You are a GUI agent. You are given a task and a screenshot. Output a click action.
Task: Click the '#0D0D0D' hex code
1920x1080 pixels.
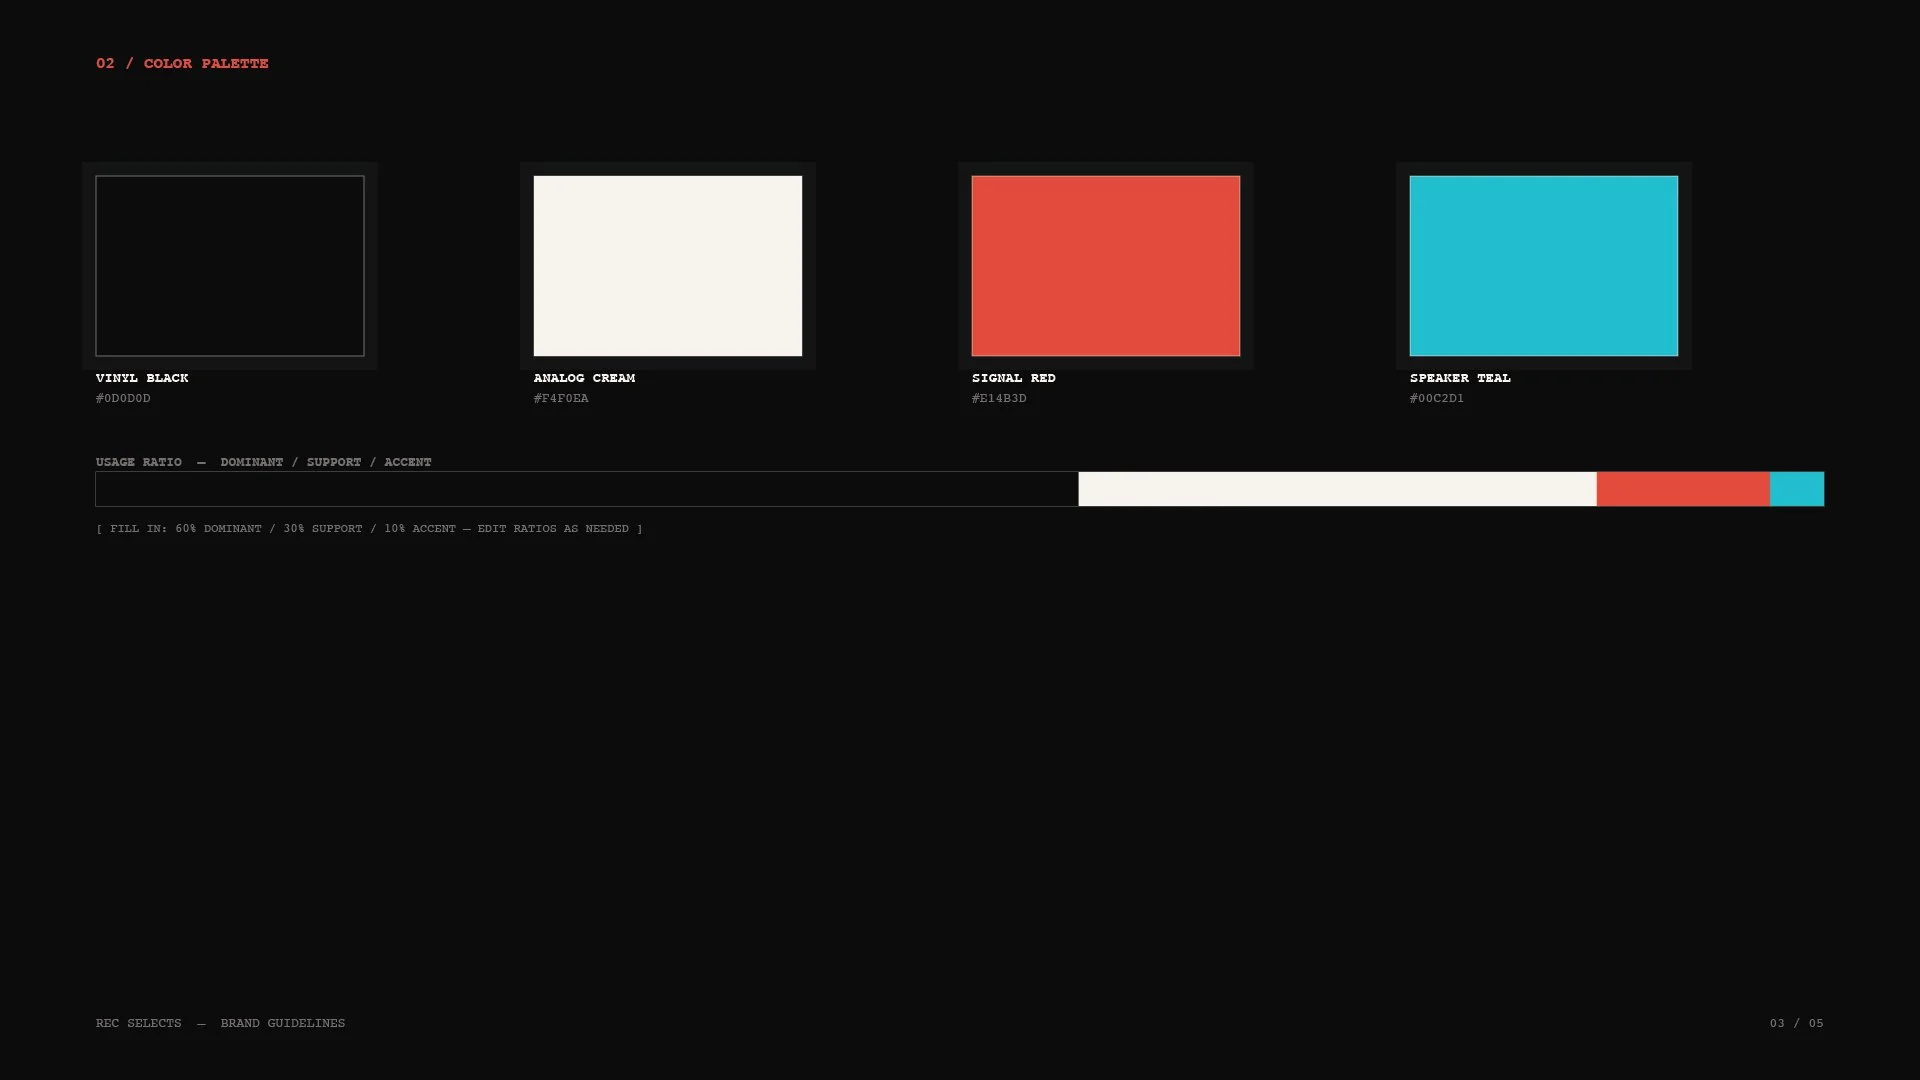tap(123, 398)
